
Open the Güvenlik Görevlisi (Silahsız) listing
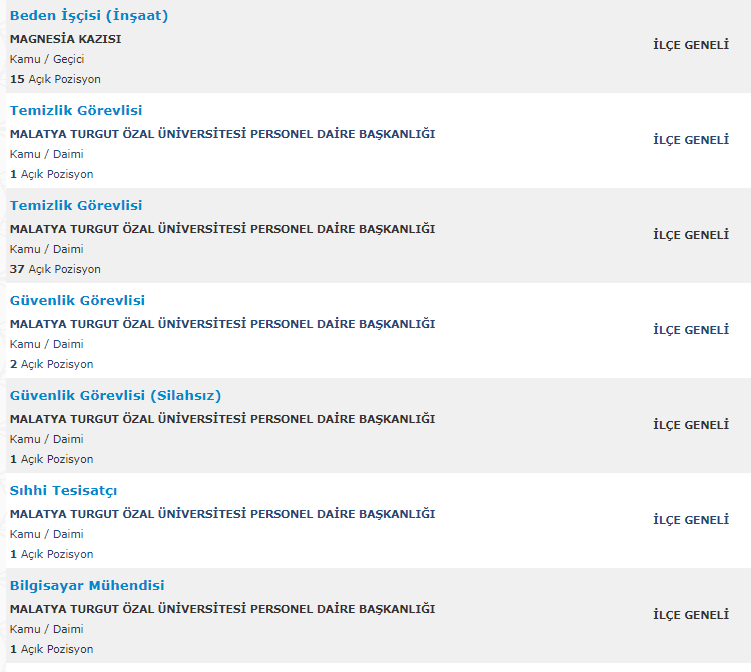click(x=115, y=396)
